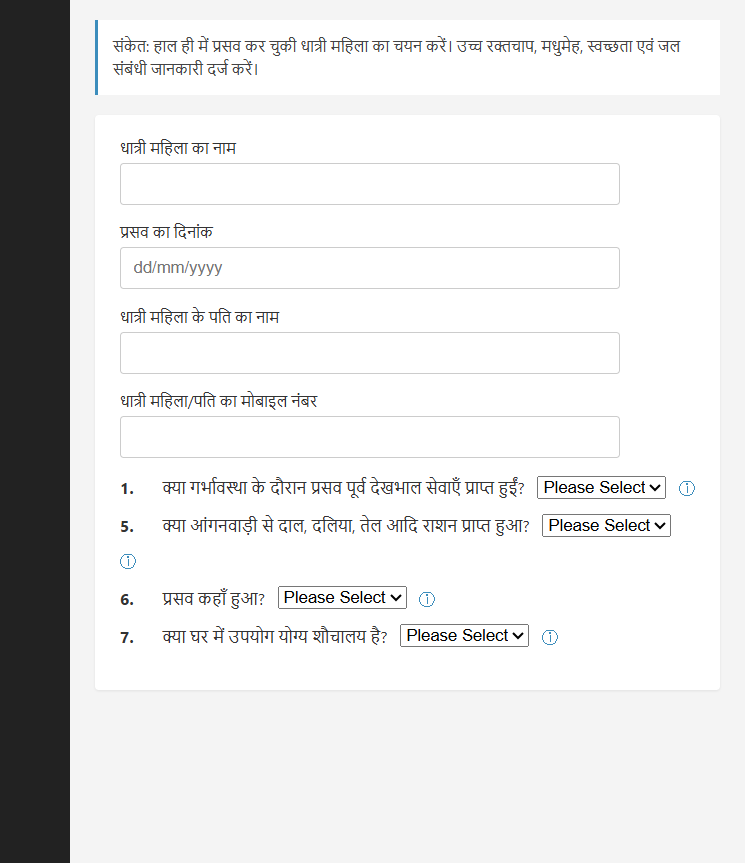Click the info icon below the ration question
Viewport: 745px width, 863px height.
pos(127,561)
